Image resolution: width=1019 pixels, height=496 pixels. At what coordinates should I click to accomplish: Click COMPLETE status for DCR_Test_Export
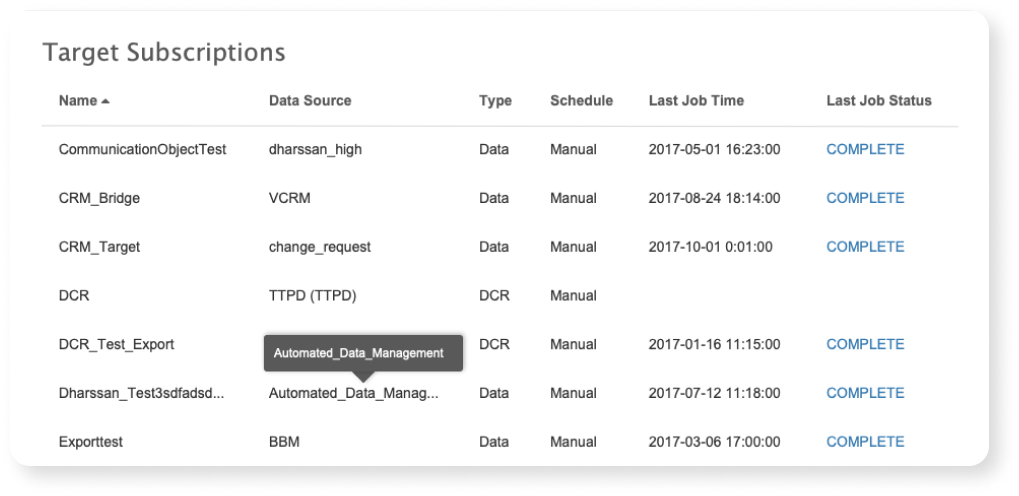(864, 344)
